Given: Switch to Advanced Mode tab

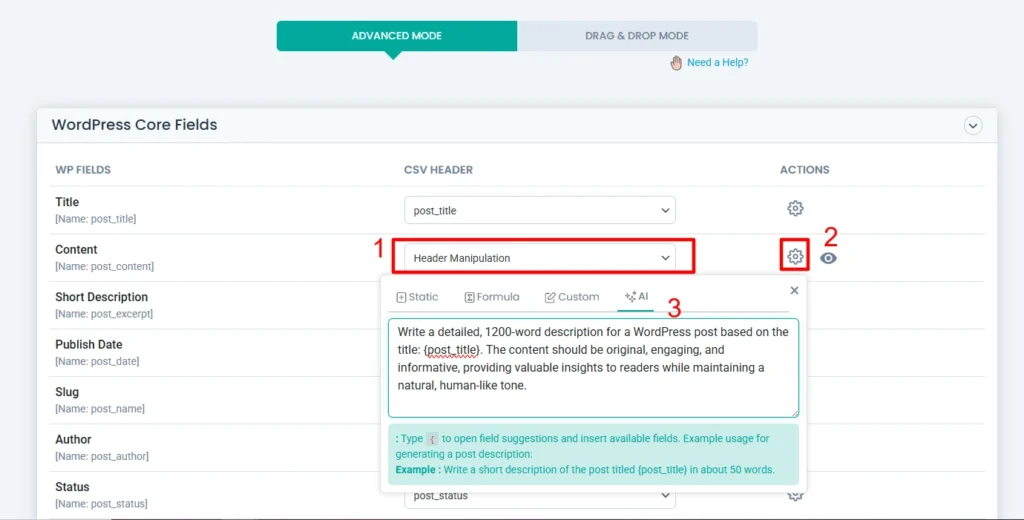Looking at the screenshot, I should click(397, 36).
